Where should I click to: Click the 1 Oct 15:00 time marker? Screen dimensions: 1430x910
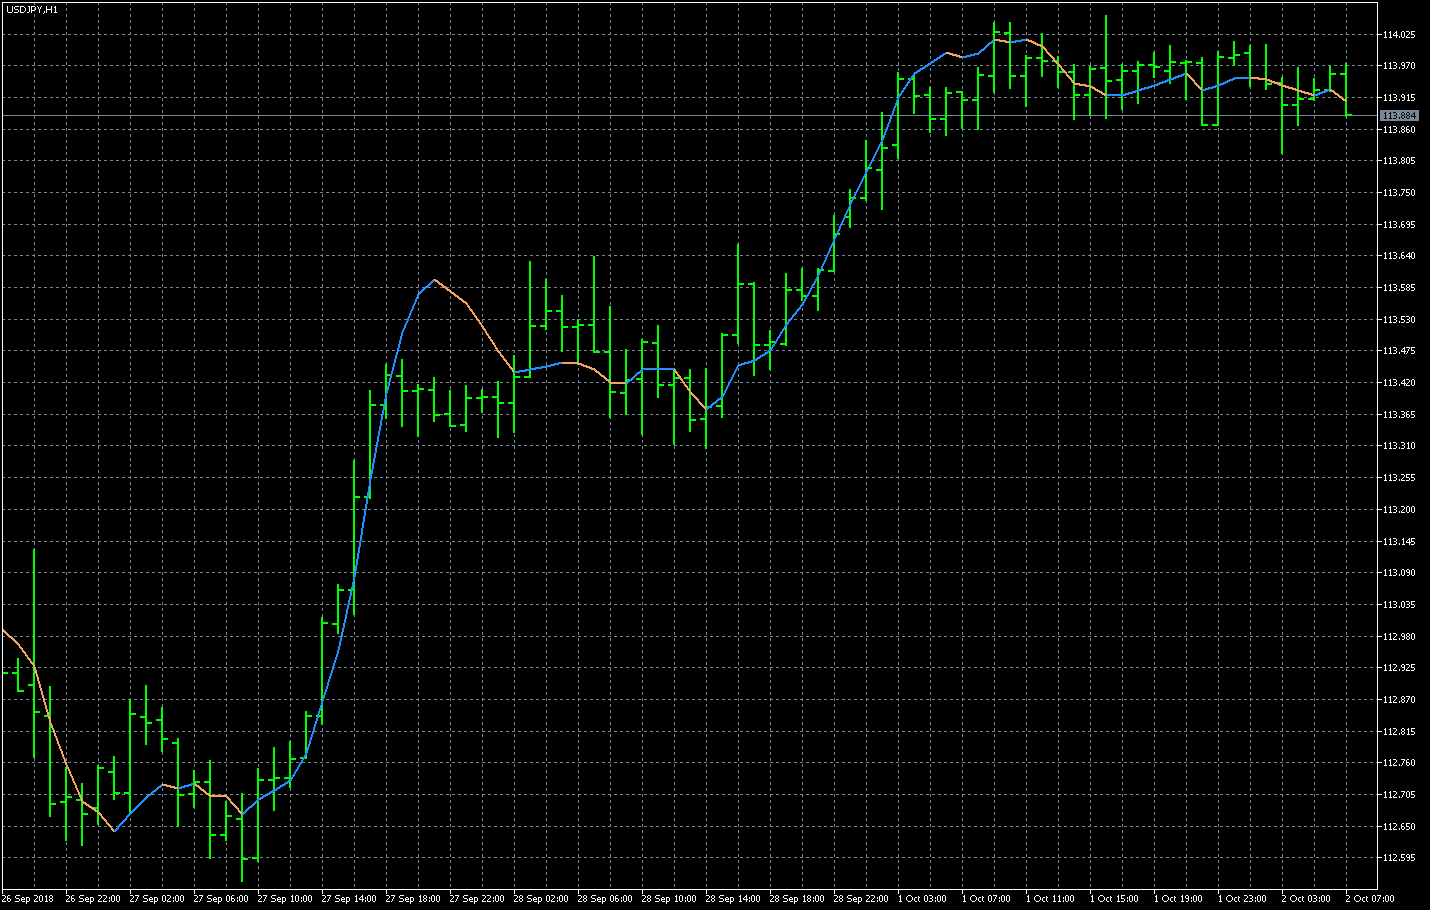click(x=1114, y=899)
